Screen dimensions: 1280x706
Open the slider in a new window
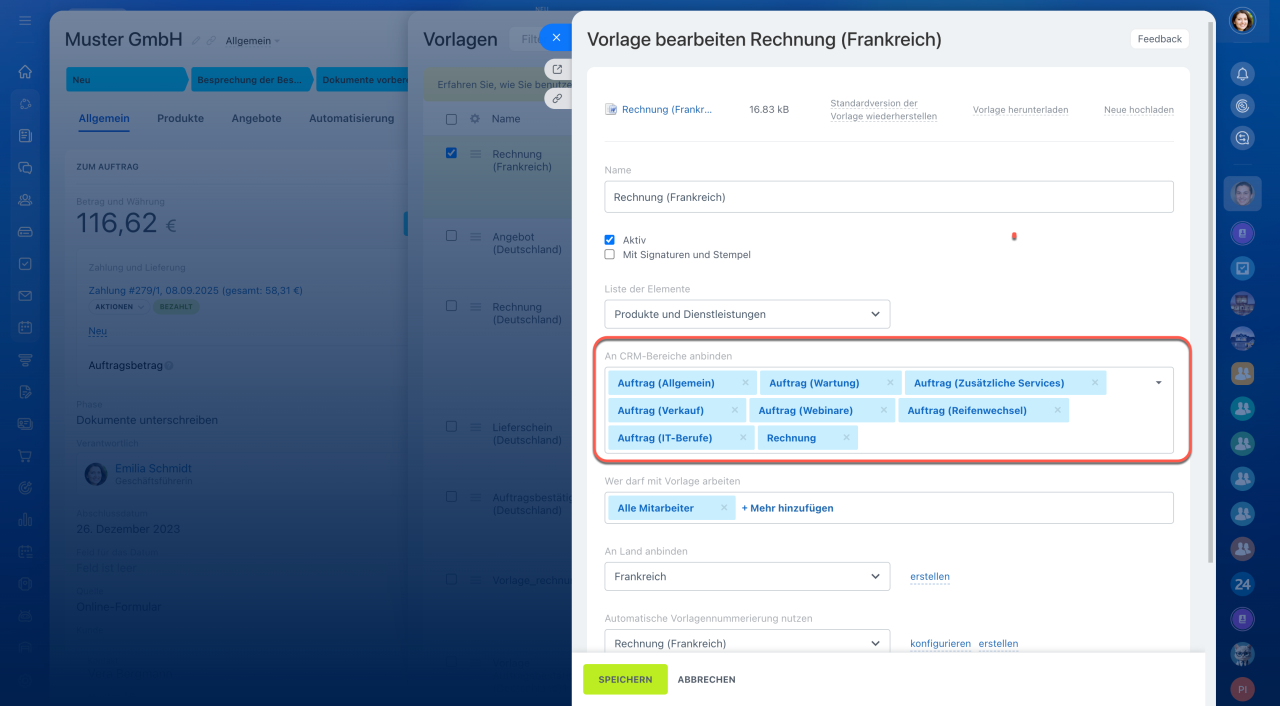(557, 69)
